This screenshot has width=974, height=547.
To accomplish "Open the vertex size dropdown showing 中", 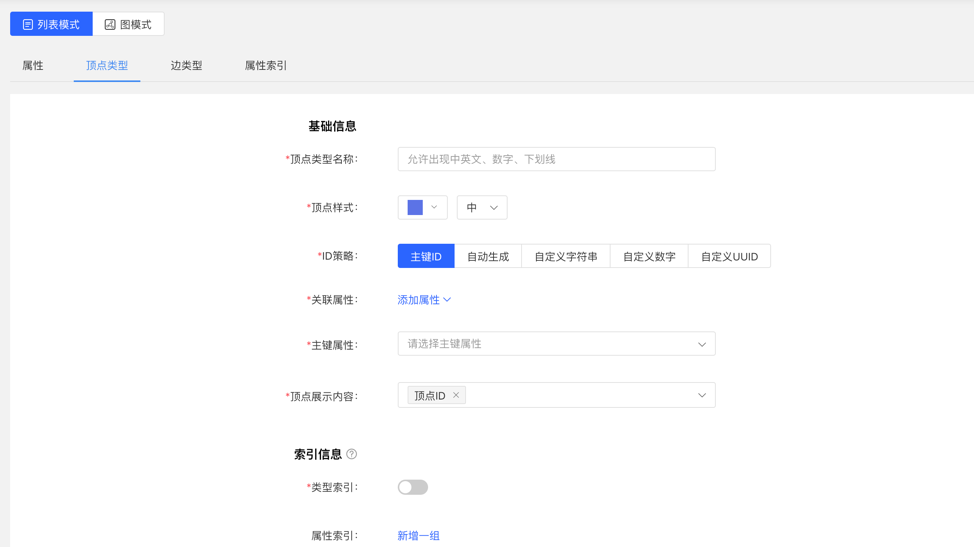I will [x=482, y=208].
